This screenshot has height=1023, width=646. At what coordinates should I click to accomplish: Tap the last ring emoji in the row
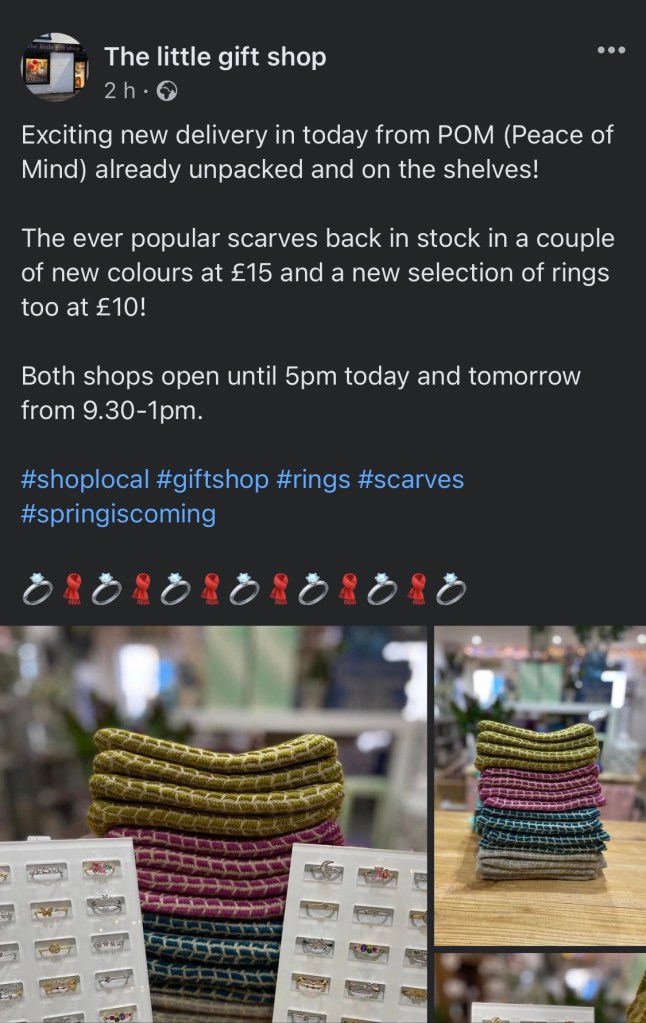point(451,588)
